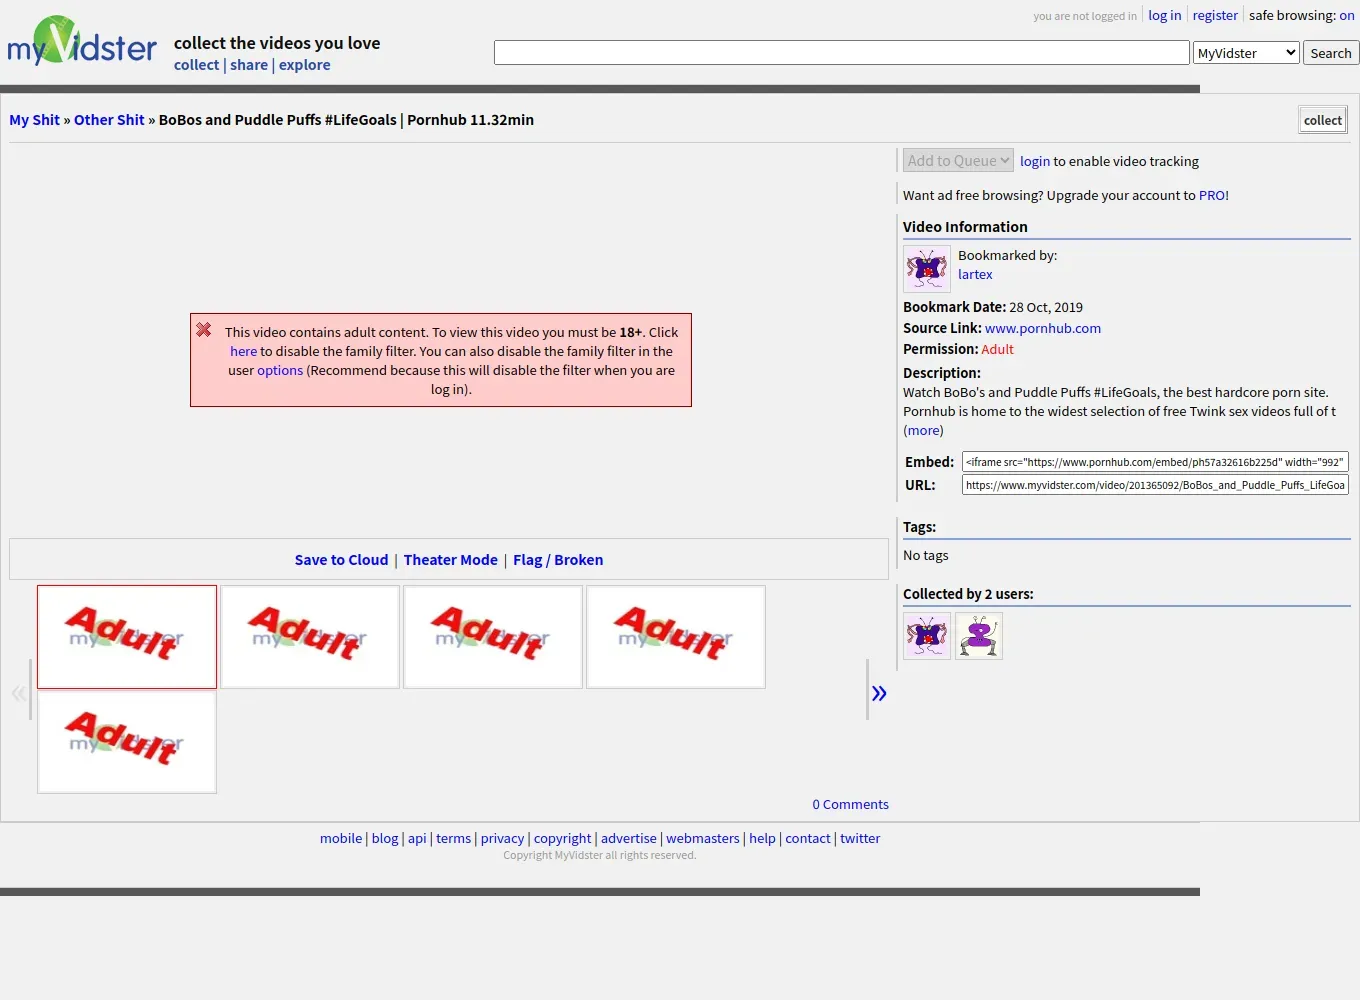Select the URL text field

[1155, 485]
